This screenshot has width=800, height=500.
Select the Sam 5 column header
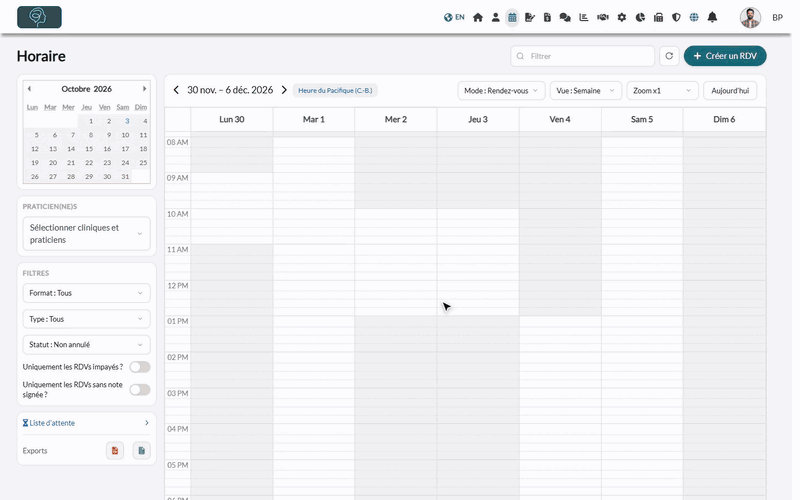[642, 119]
